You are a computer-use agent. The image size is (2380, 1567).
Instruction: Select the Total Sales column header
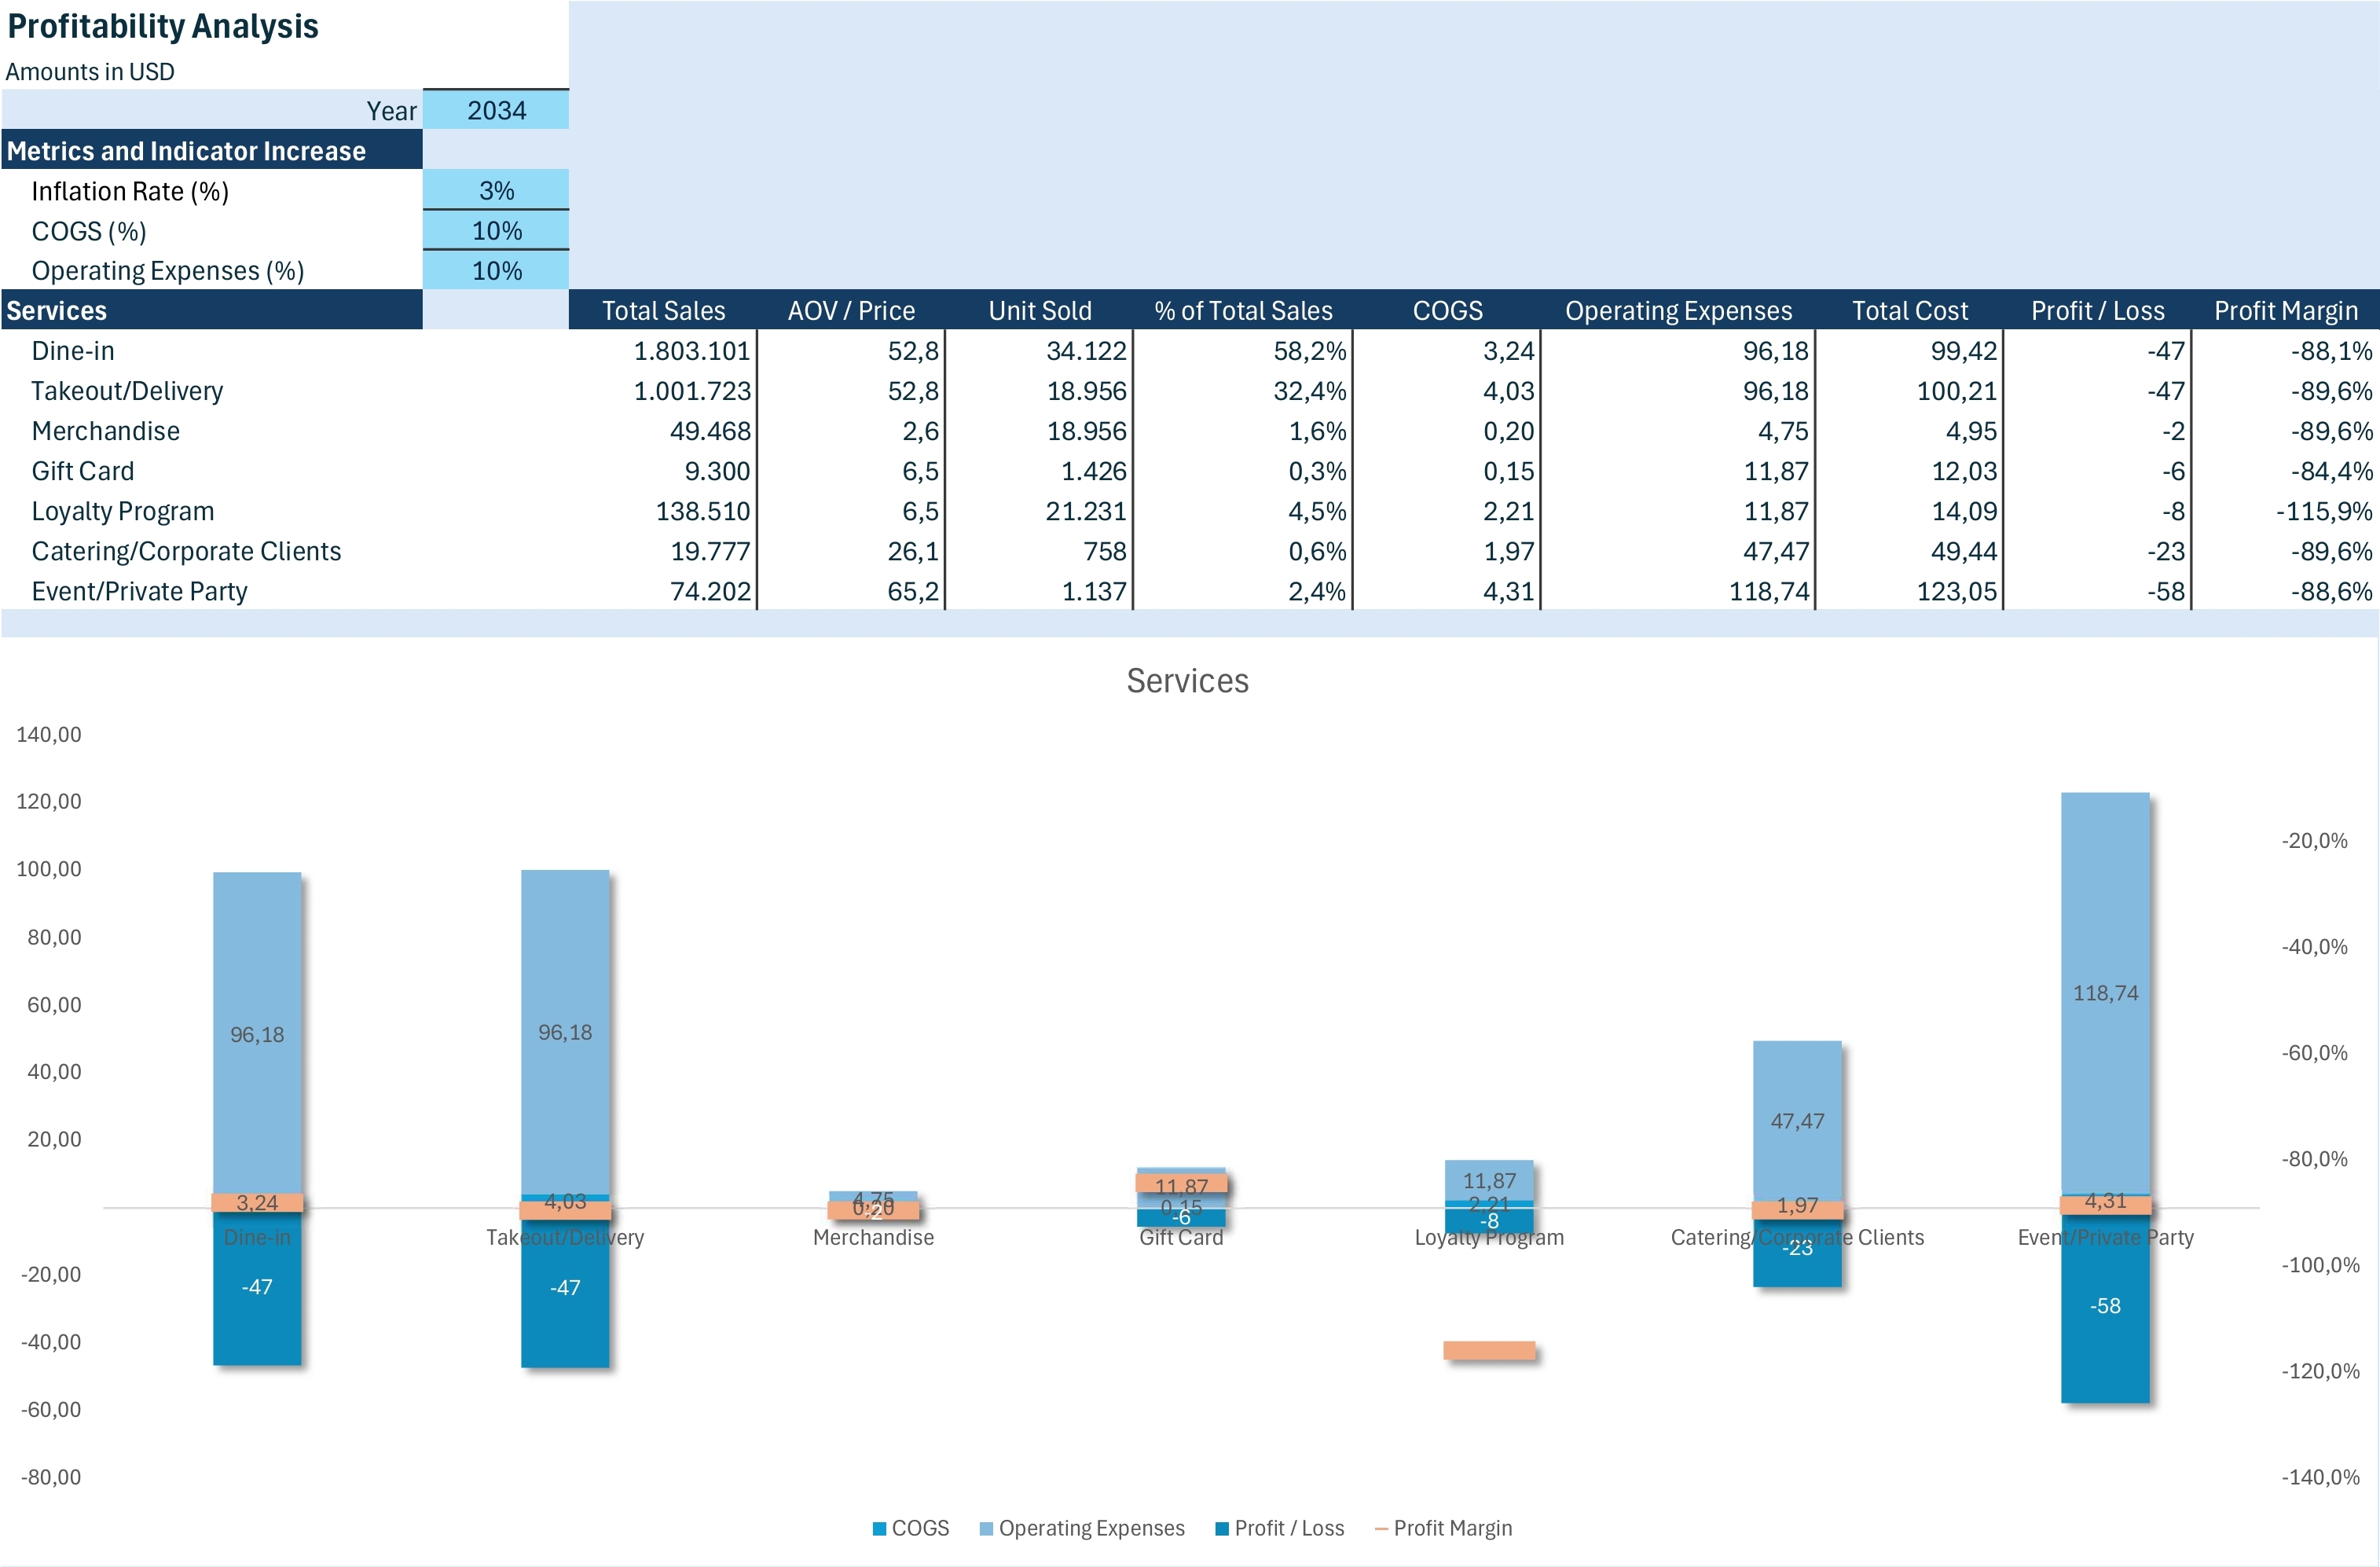[x=663, y=310]
